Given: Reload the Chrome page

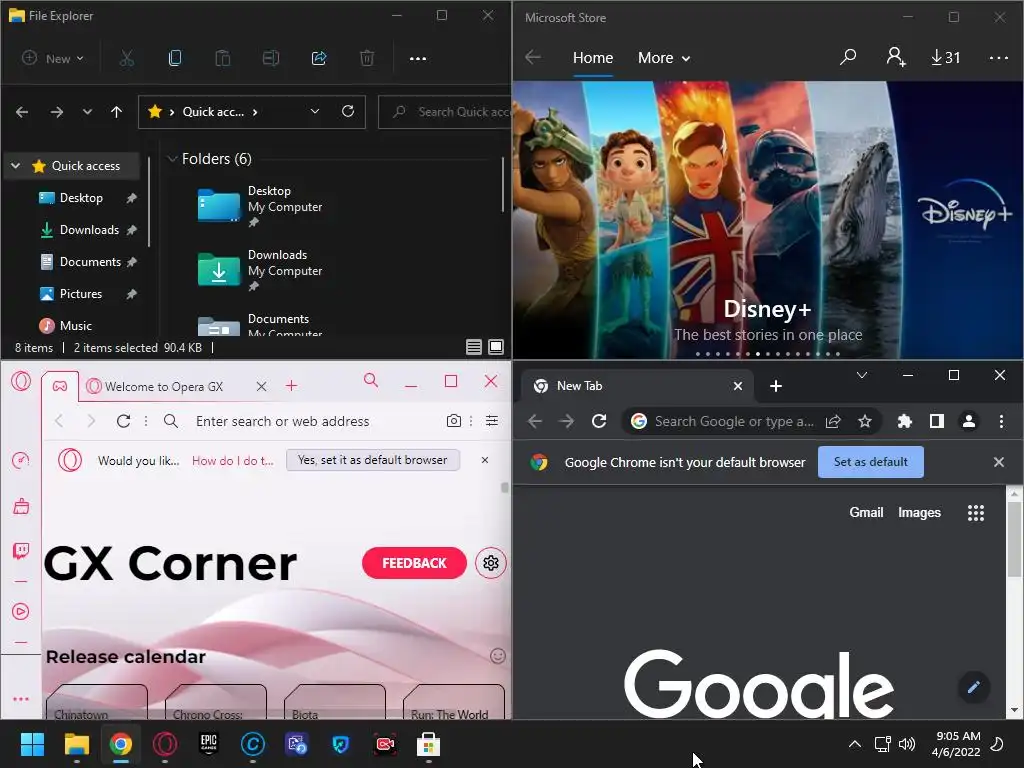Looking at the screenshot, I should click(x=599, y=421).
